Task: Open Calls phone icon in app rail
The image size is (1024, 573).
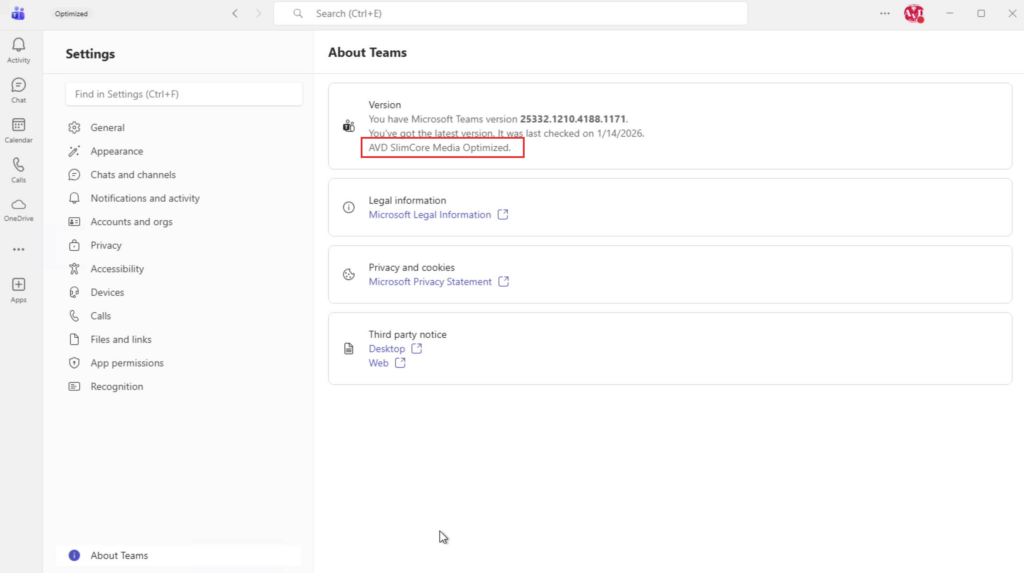Action: (x=18, y=168)
